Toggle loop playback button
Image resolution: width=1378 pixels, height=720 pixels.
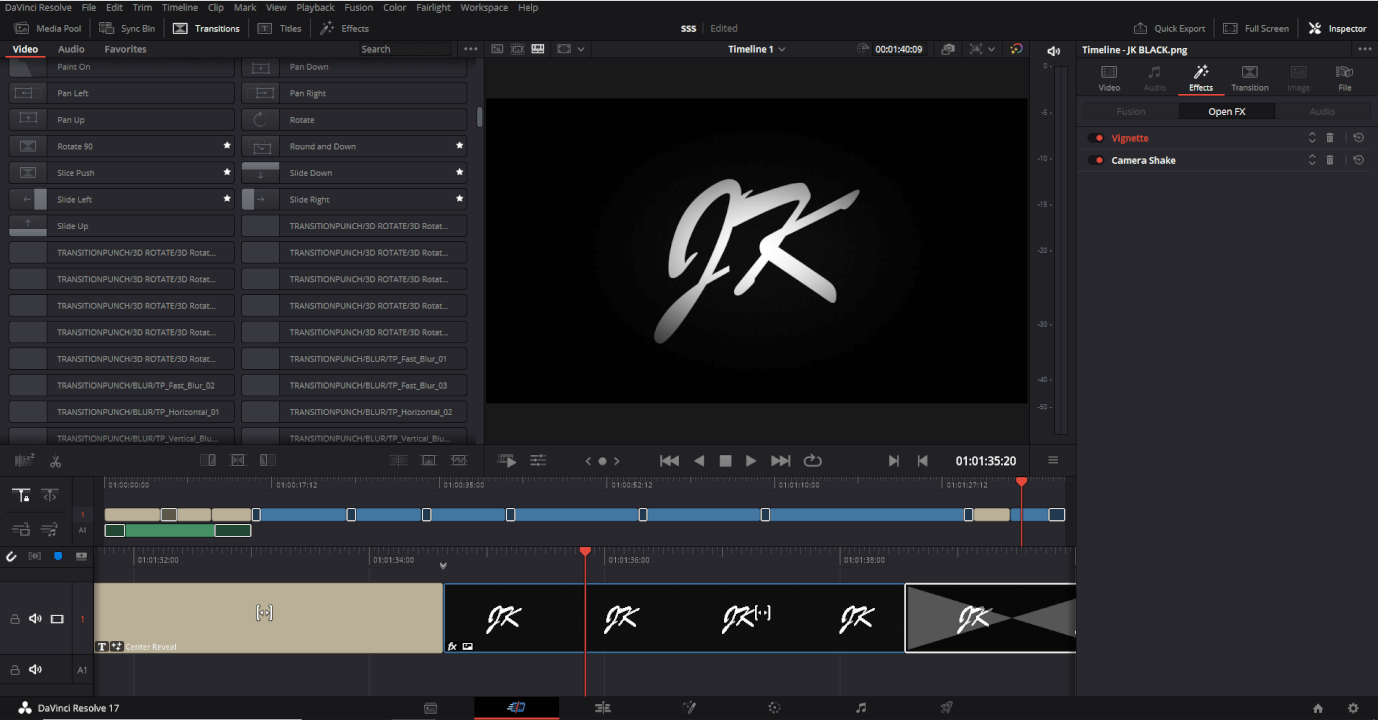click(x=812, y=461)
